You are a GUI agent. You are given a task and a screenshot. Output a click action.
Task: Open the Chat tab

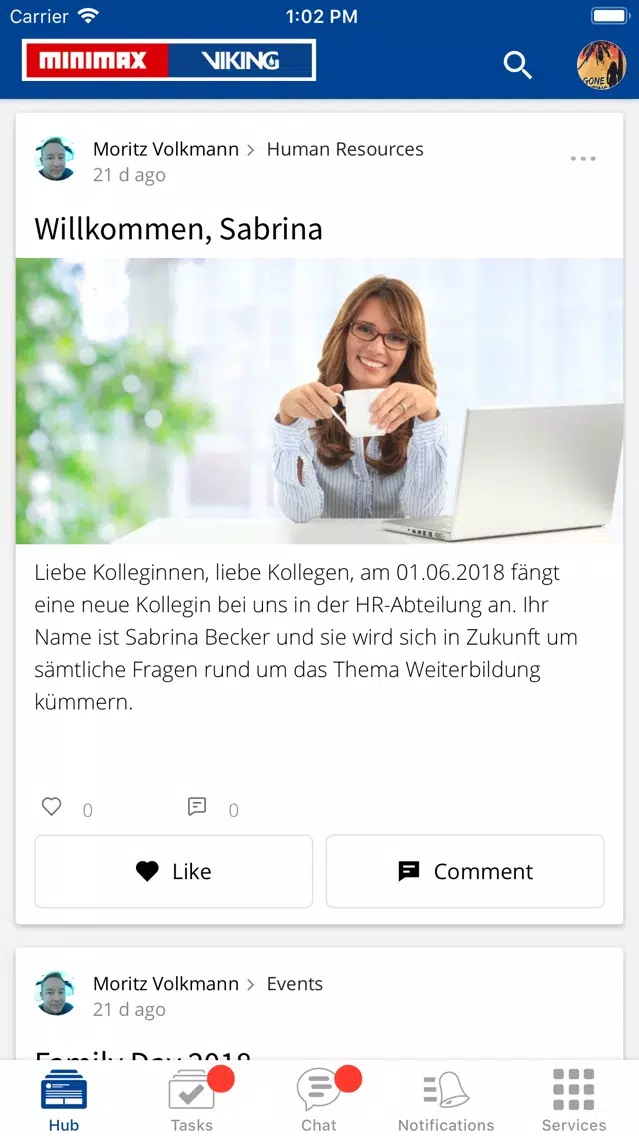click(320, 1100)
